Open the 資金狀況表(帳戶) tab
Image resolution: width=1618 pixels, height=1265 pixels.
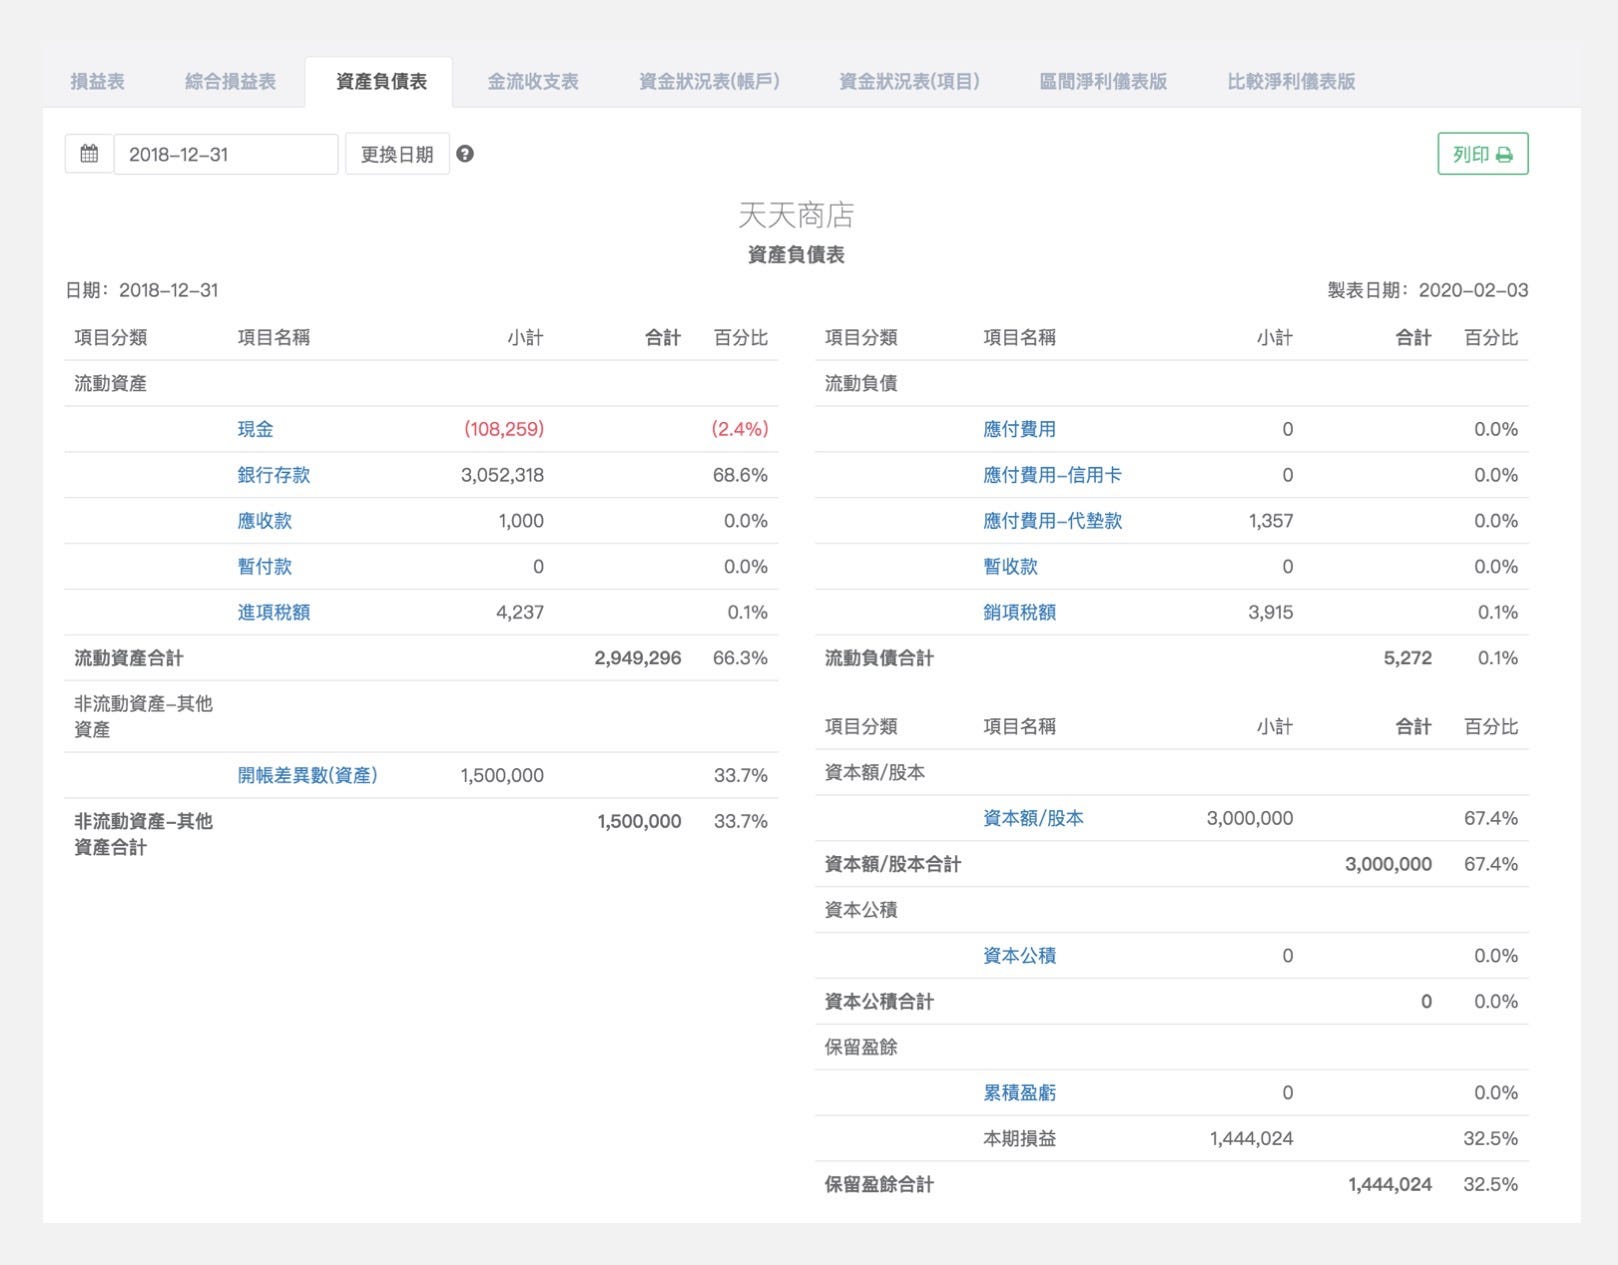pos(709,82)
